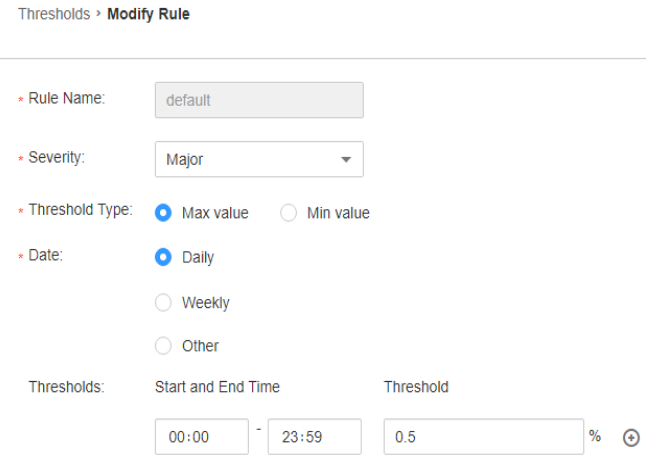Add a new threshold row with plus icon

coord(631,437)
